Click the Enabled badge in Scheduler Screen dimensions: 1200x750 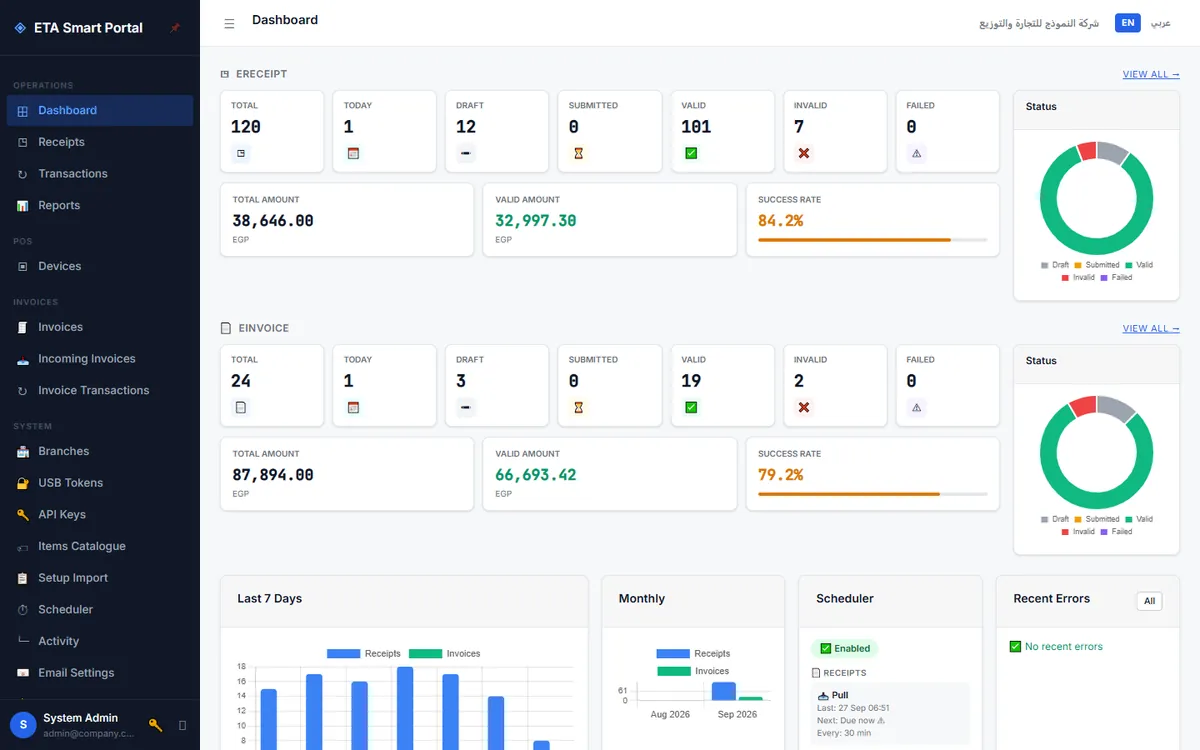click(x=845, y=649)
